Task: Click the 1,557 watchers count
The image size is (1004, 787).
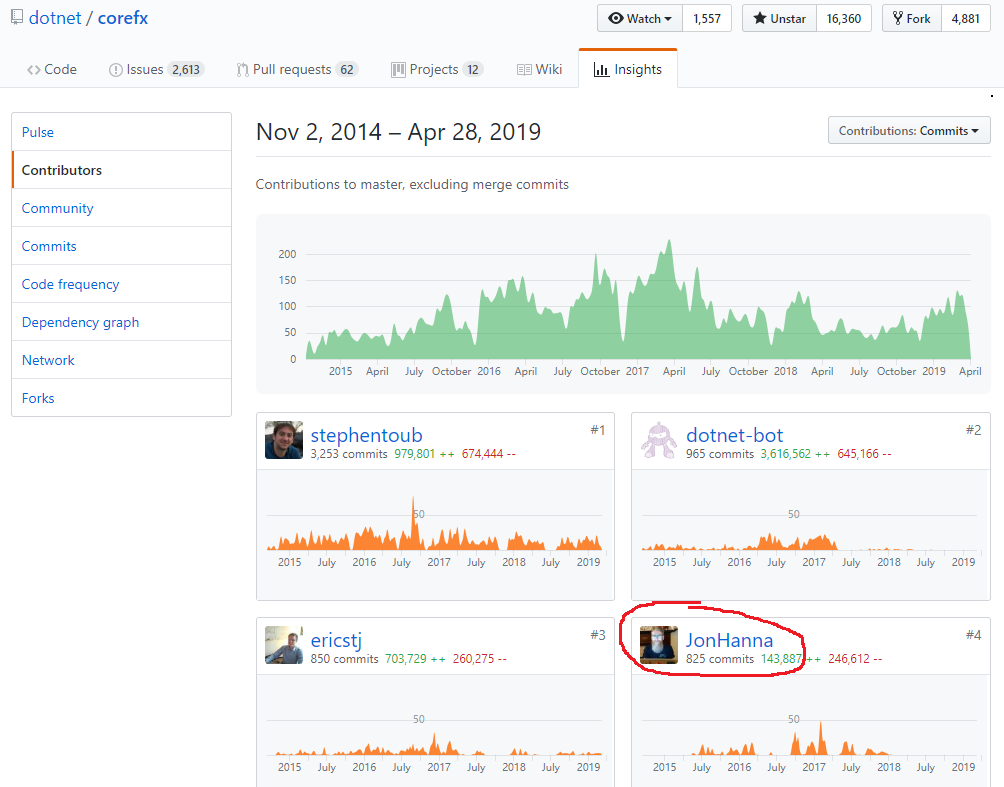Action: pyautogui.click(x=707, y=18)
